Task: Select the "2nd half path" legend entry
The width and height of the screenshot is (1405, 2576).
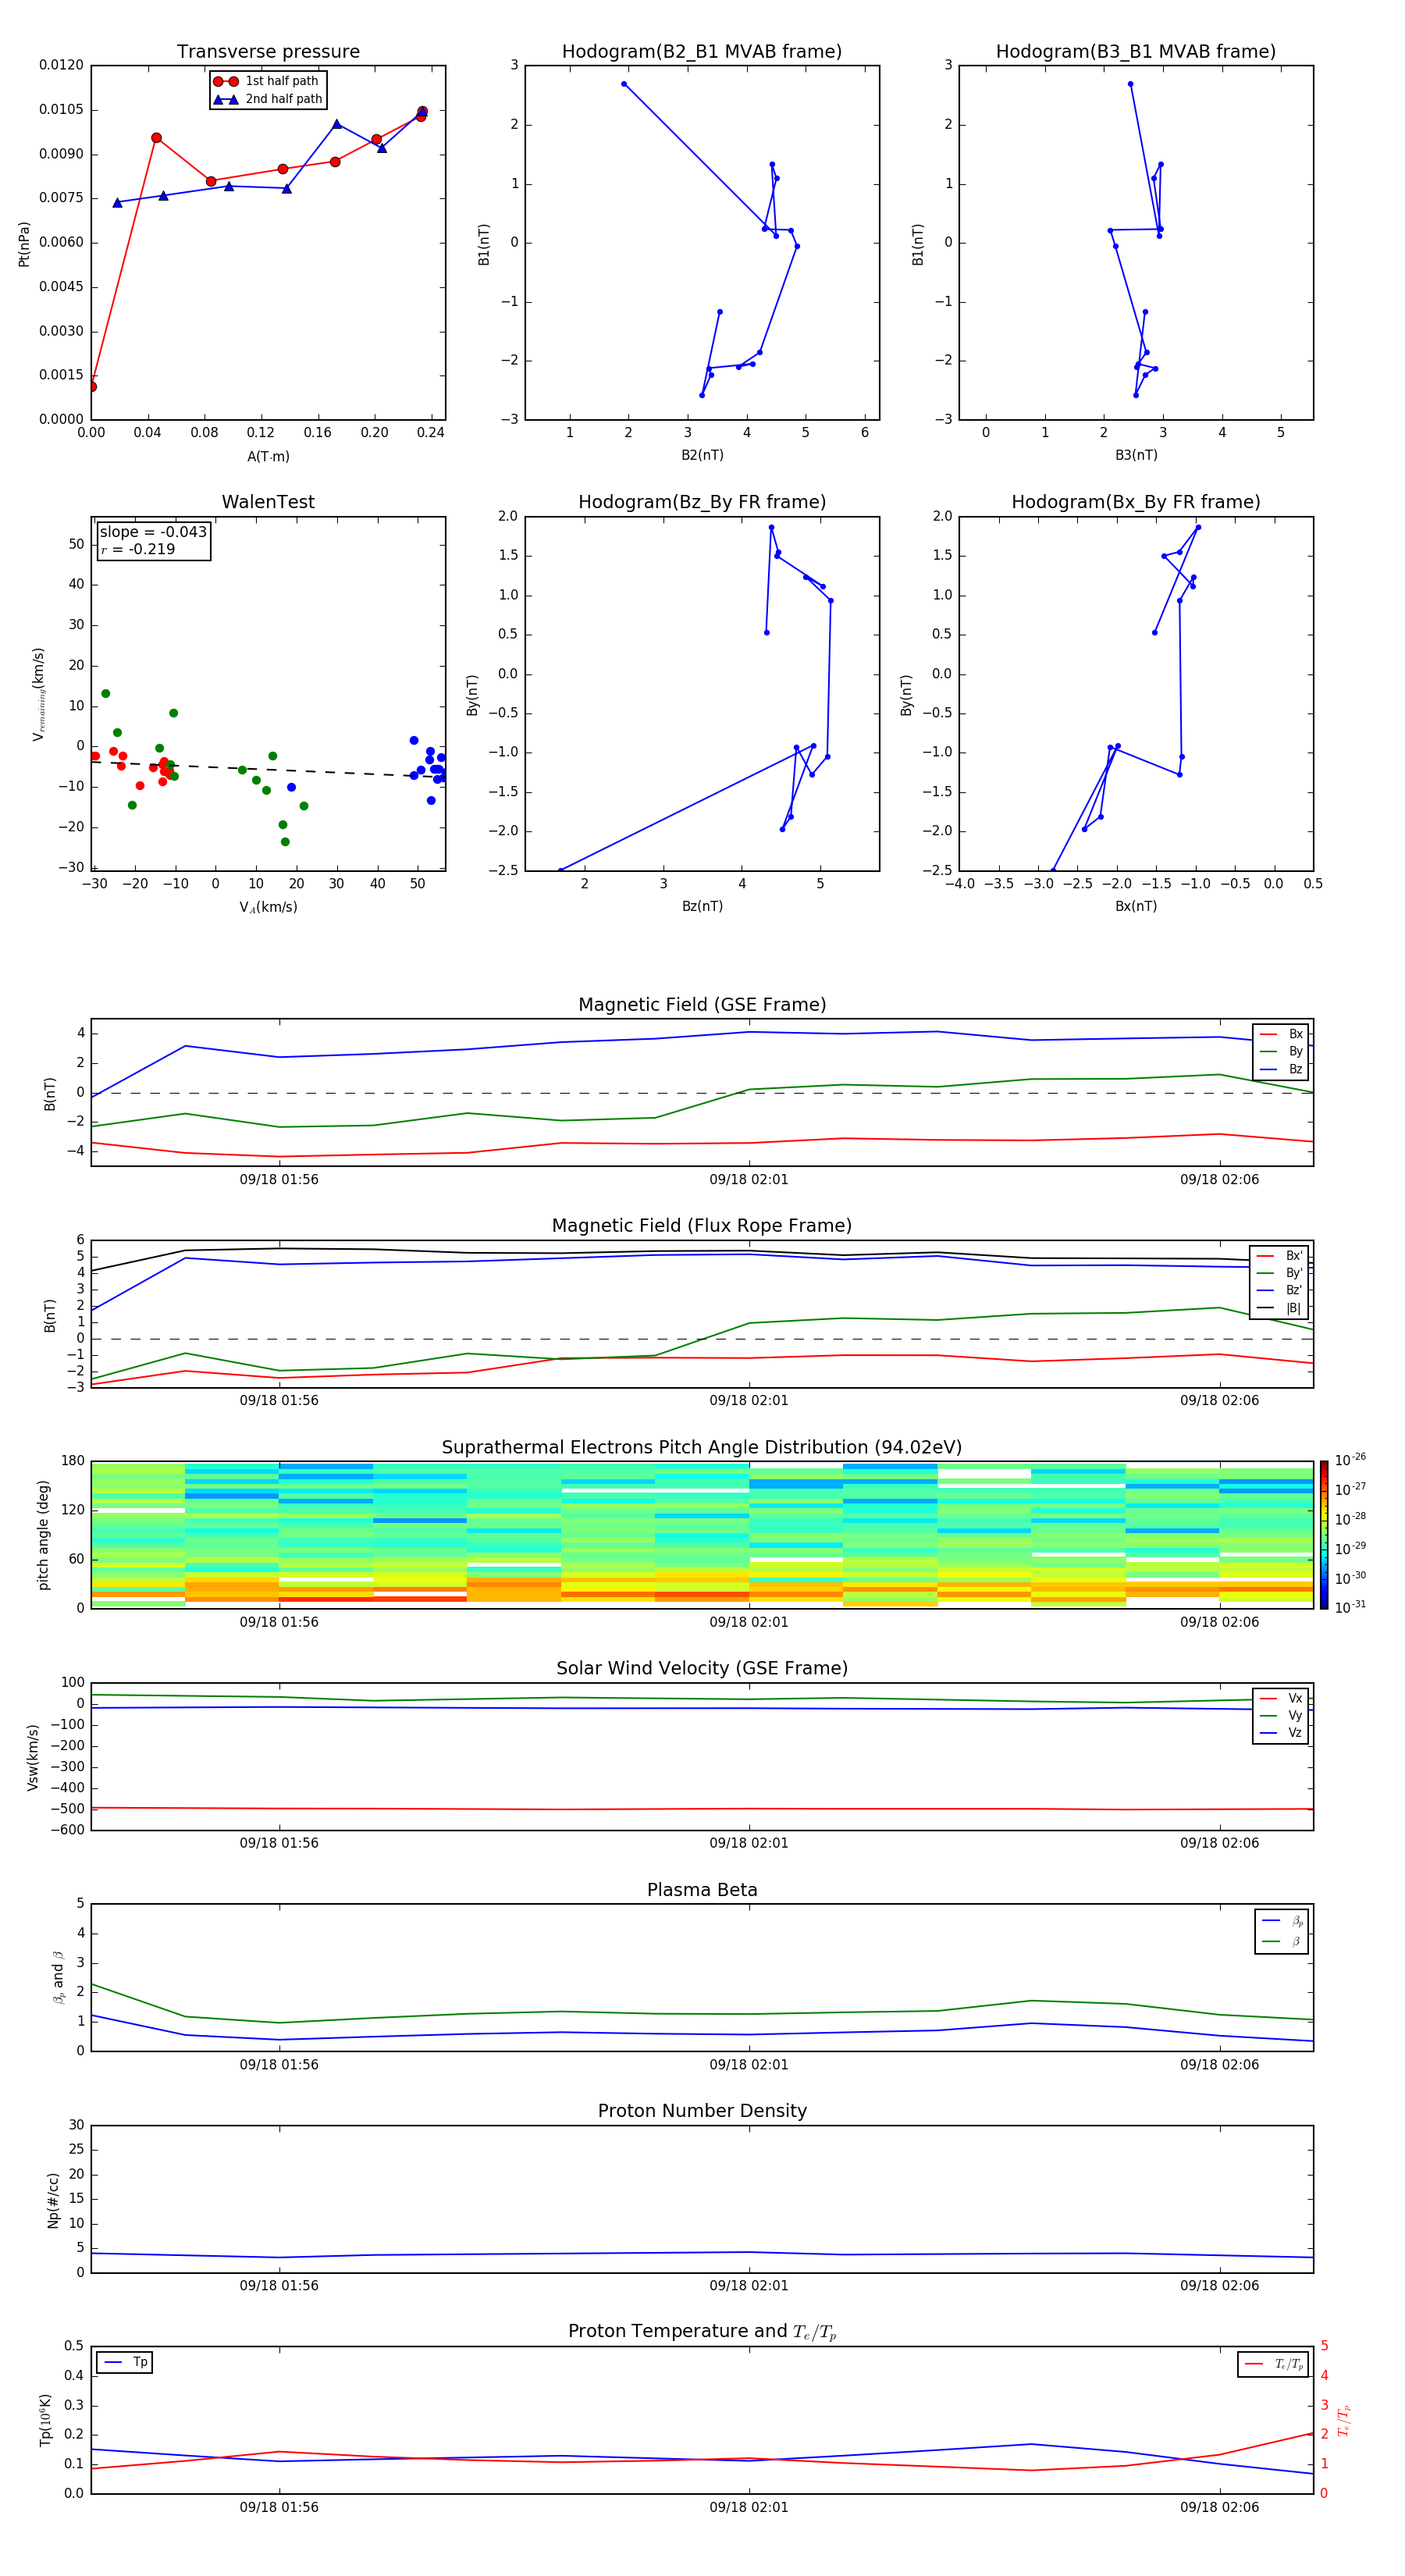Action: [267, 99]
